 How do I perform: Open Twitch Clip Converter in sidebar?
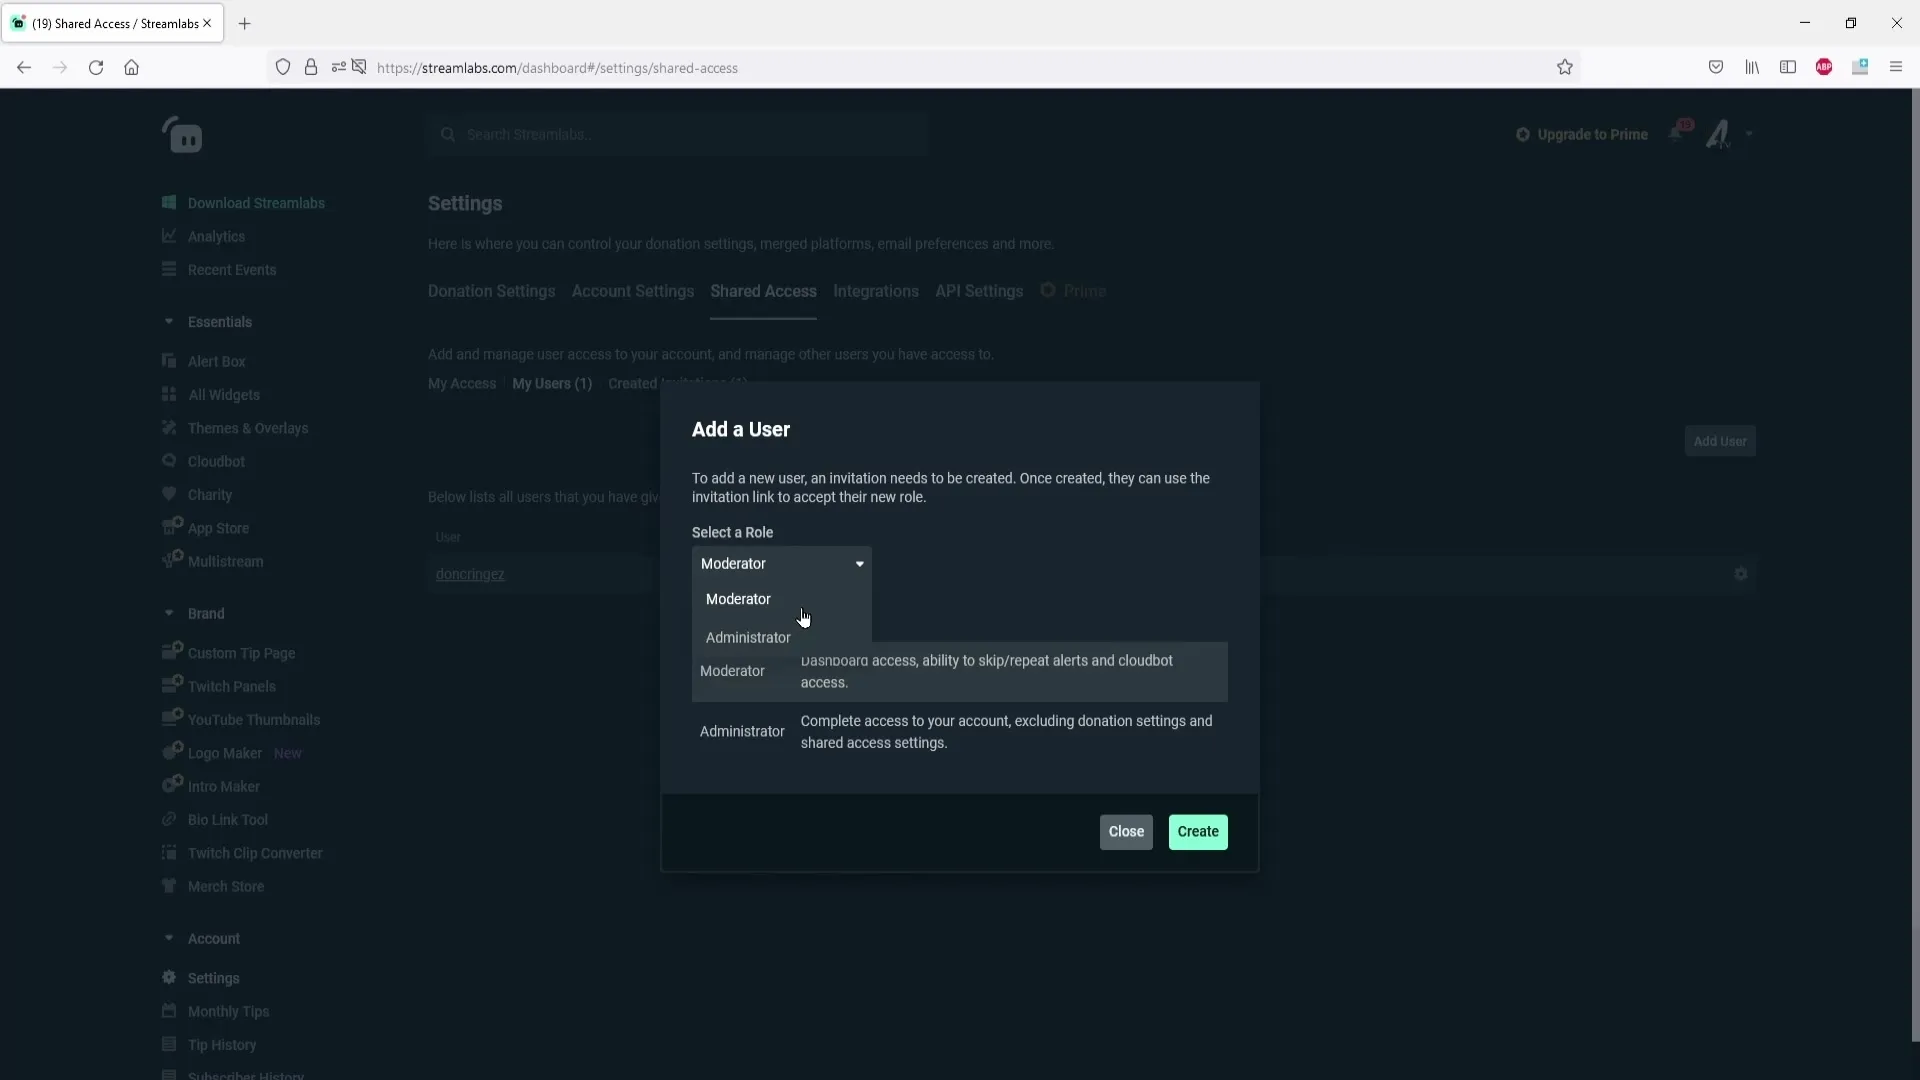(x=255, y=853)
